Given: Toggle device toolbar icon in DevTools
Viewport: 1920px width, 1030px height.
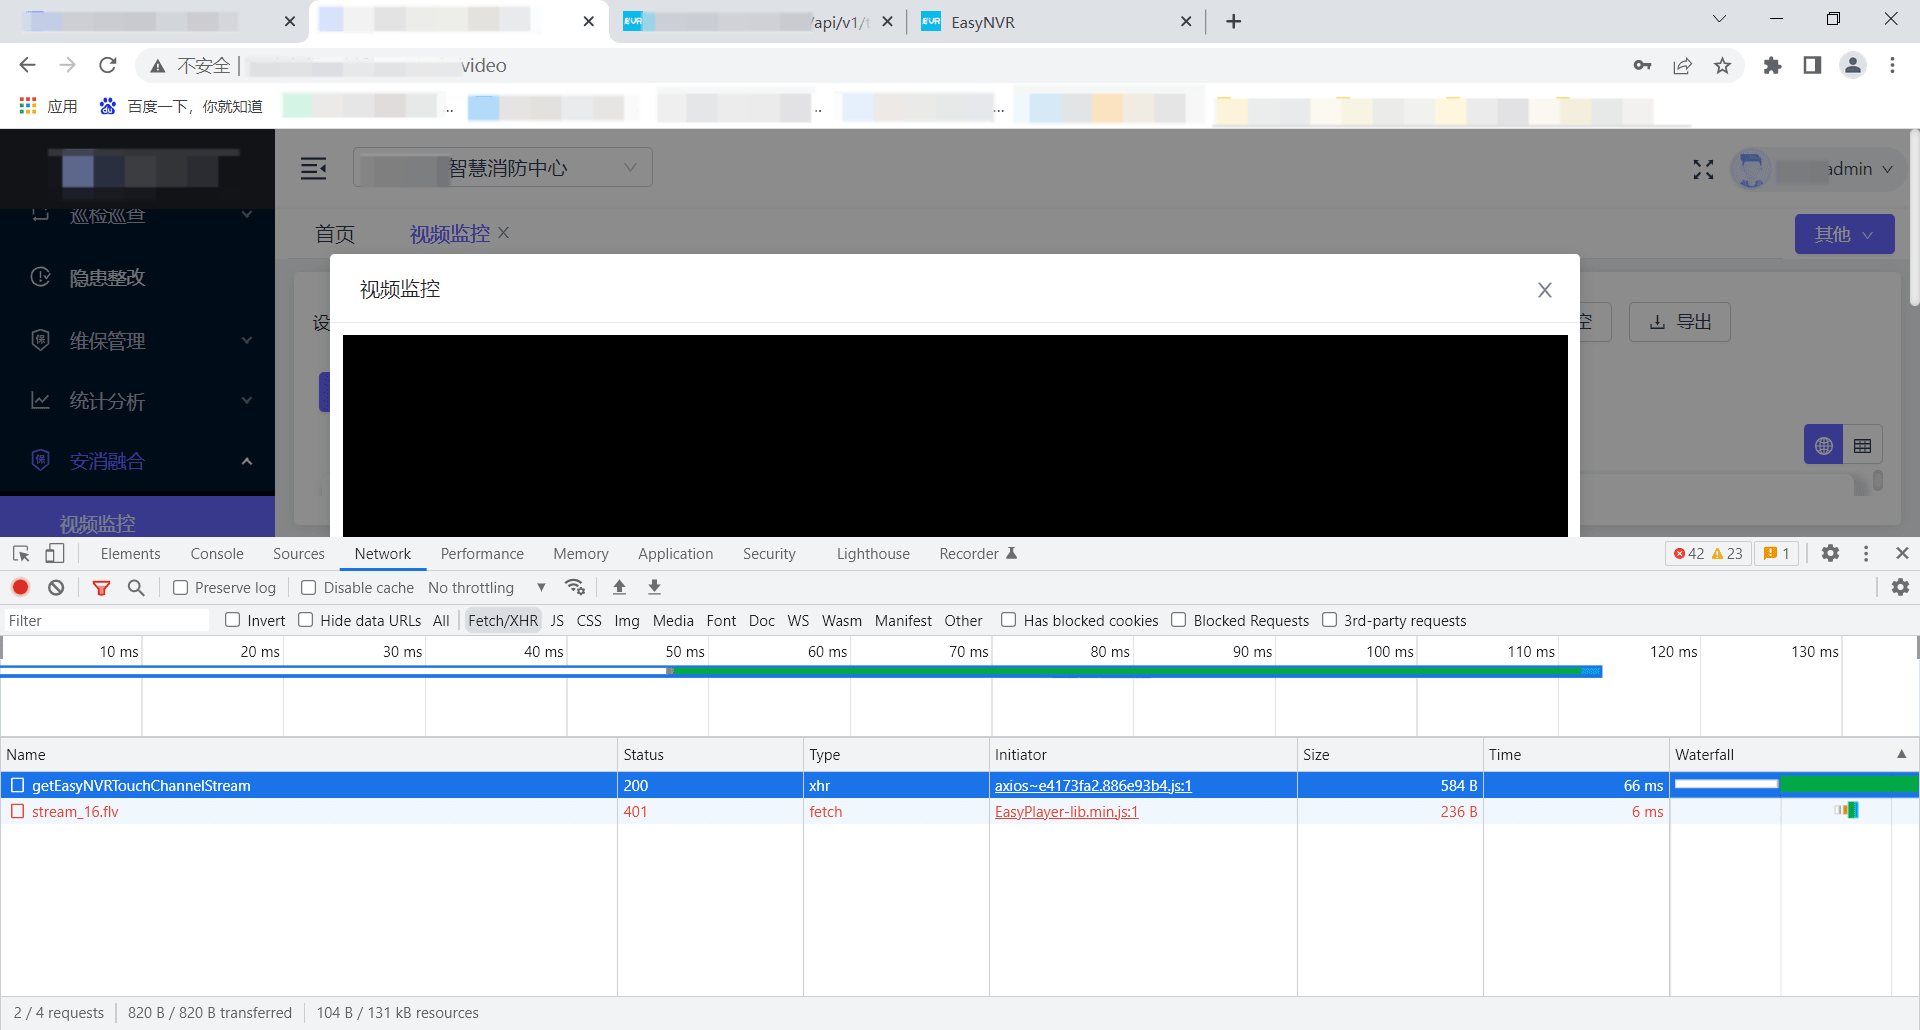Looking at the screenshot, I should pos(55,553).
